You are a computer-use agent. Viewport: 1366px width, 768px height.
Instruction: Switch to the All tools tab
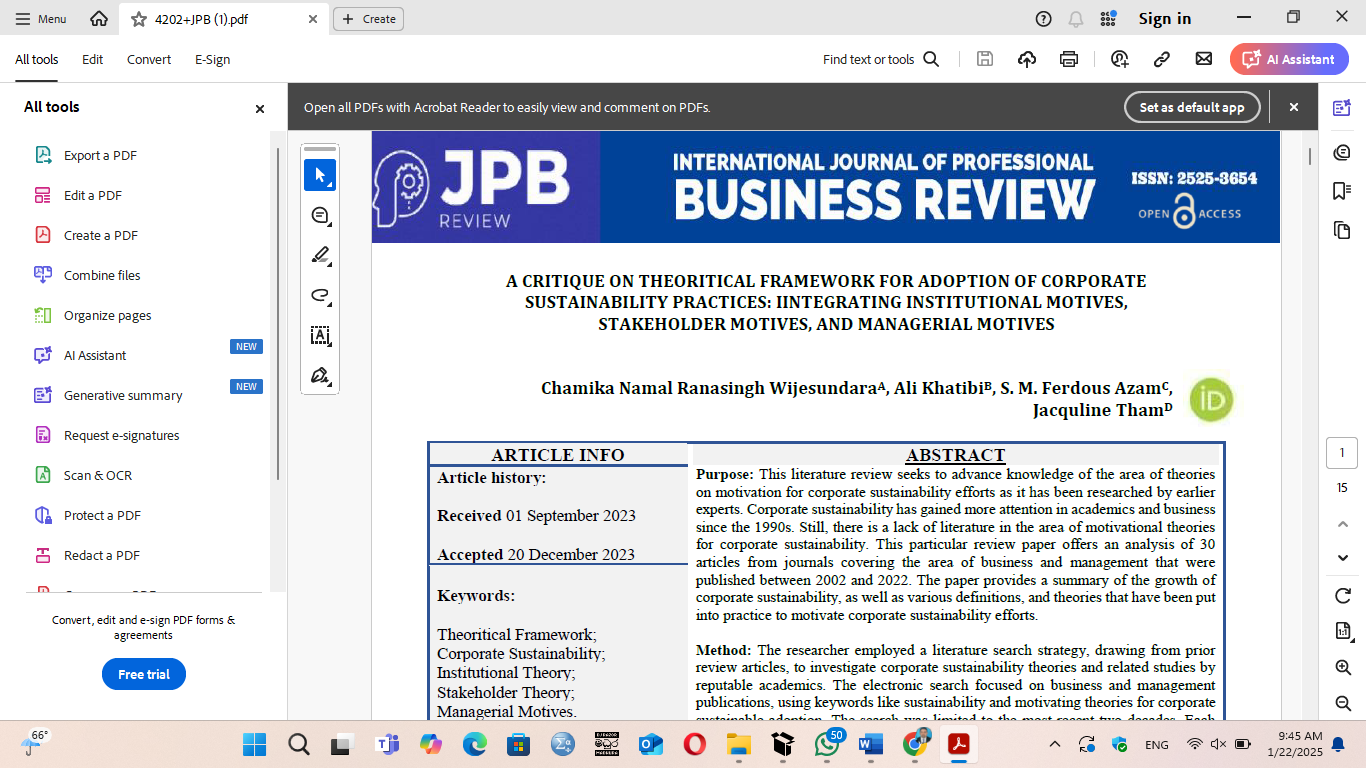36,59
